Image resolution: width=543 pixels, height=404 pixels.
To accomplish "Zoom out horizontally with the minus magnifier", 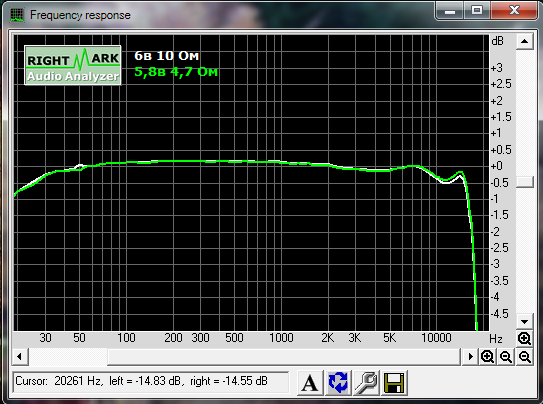I will pos(506,357).
